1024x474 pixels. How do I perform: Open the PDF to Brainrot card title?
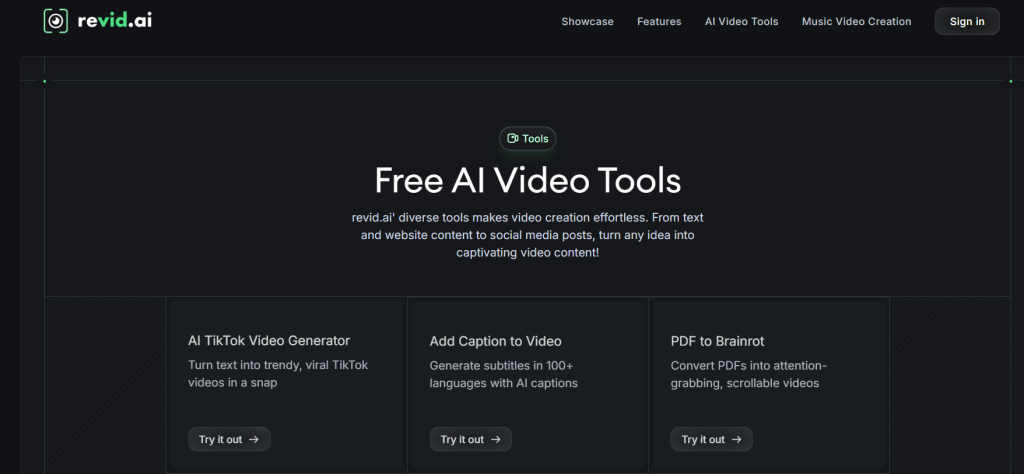(717, 341)
